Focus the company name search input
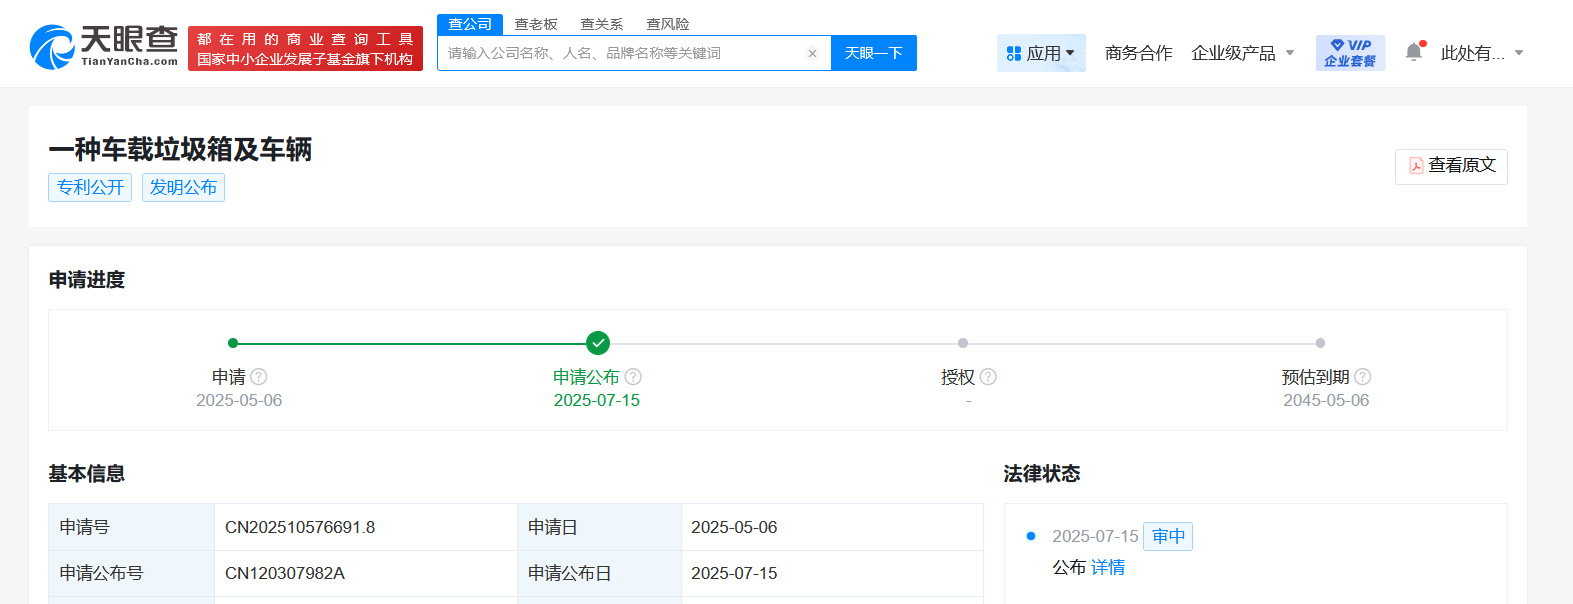1573x604 pixels. (x=620, y=54)
